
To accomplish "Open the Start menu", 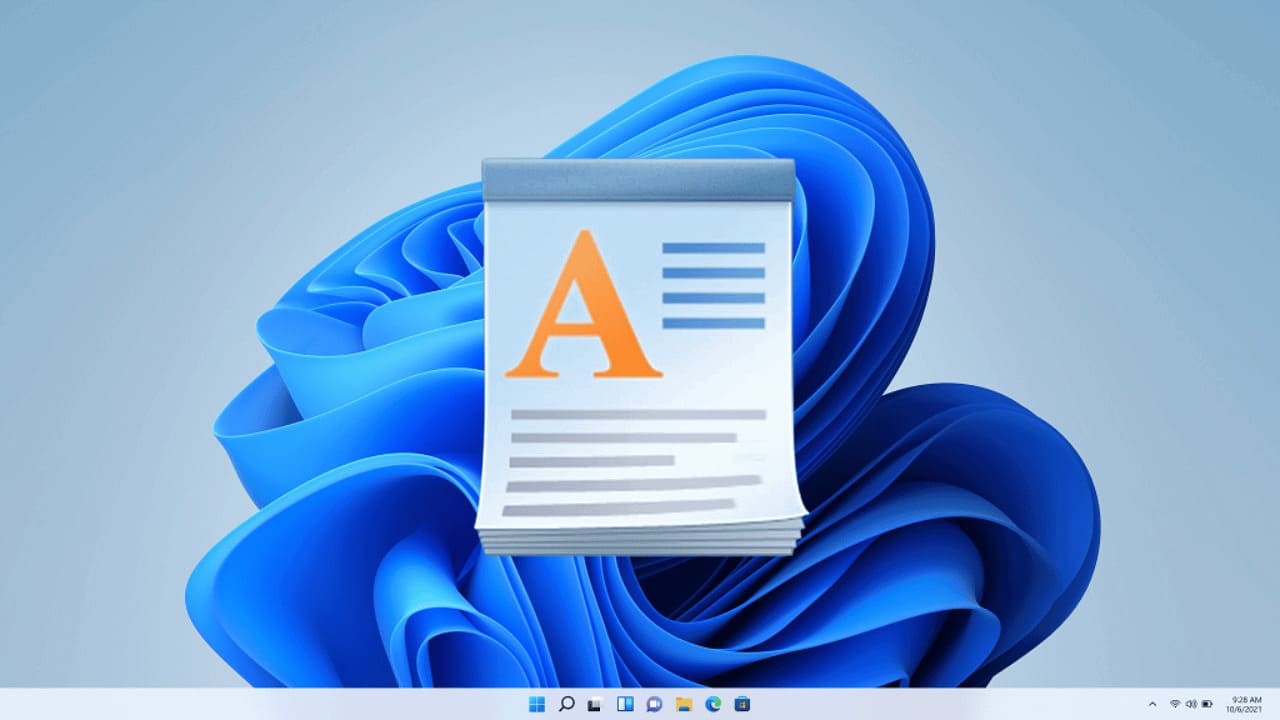I will coord(537,705).
